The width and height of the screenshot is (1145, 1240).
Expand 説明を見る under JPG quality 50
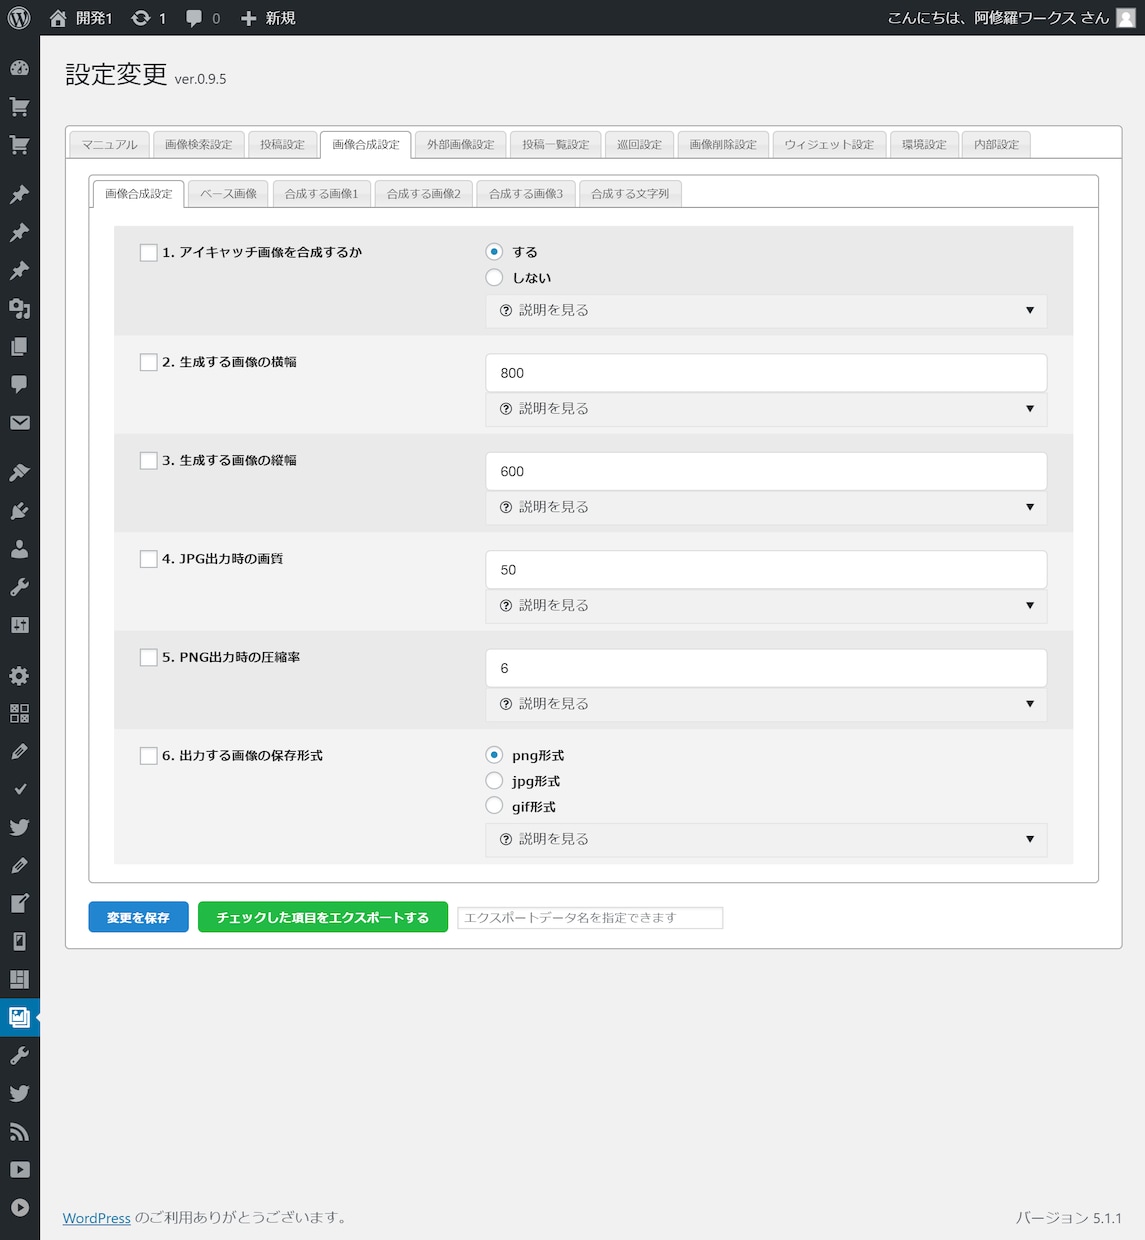coord(766,606)
